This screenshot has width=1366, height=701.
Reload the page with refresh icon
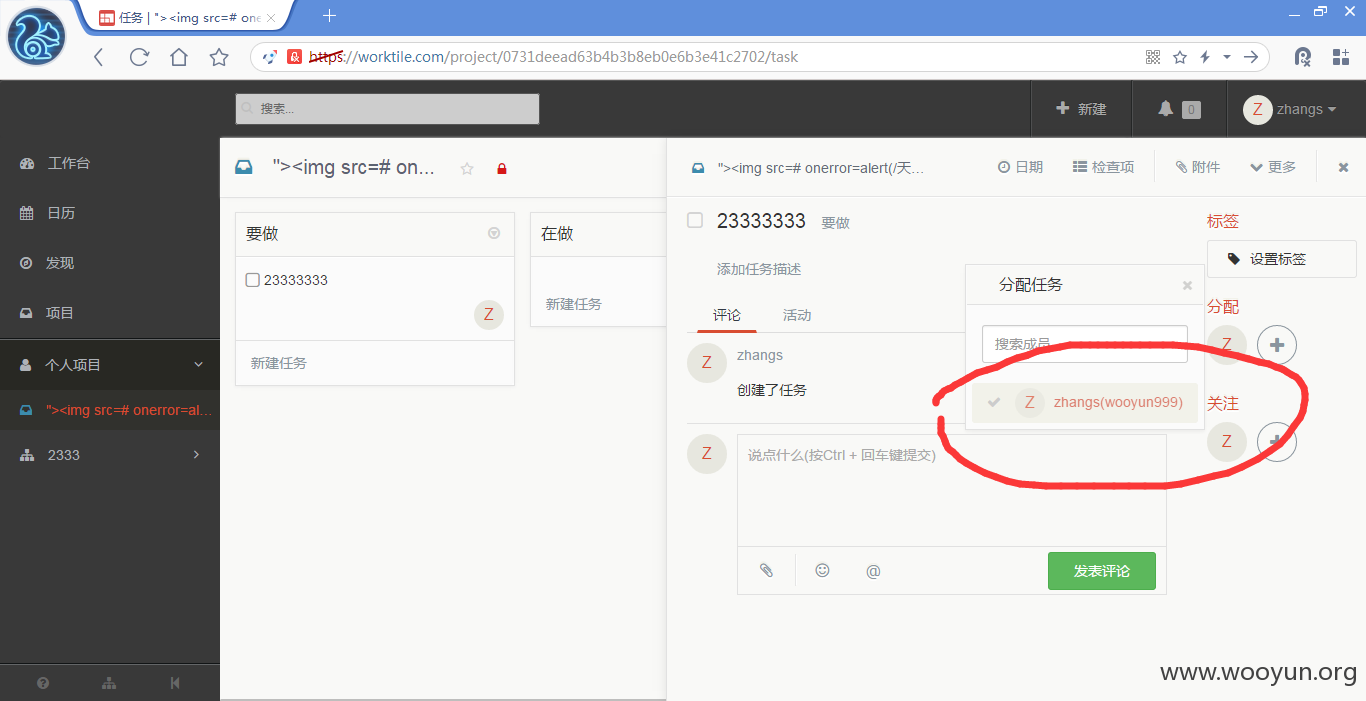139,57
